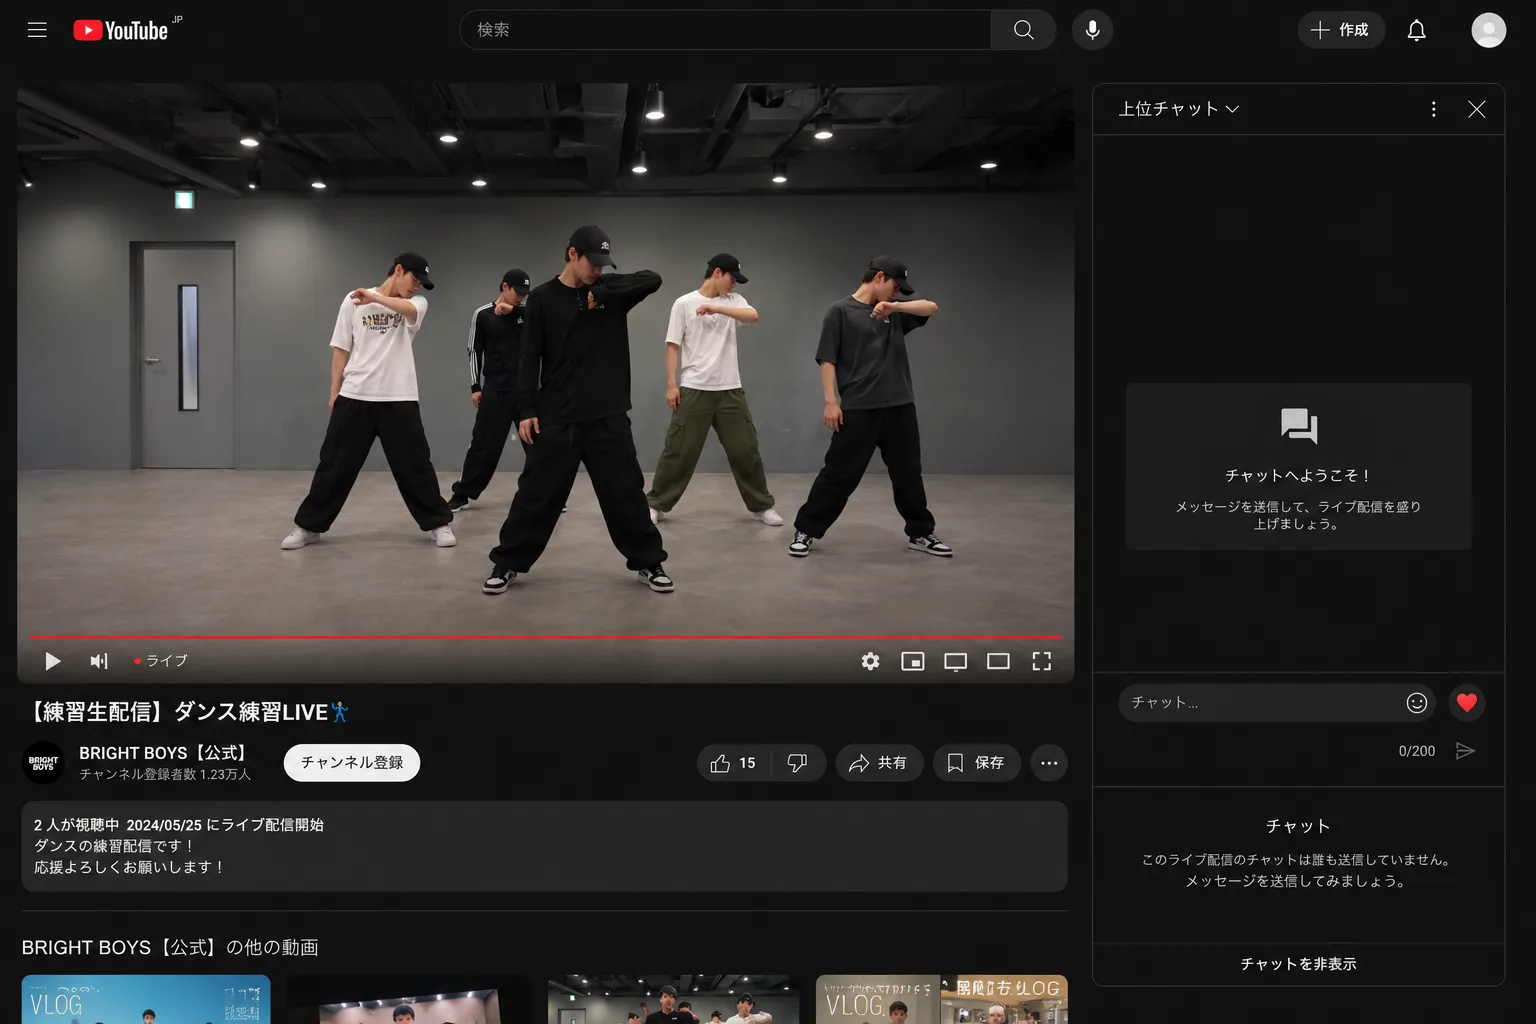Click the BRIGHT BOYS【公式】の他の動画 heading
Viewport: 1536px width, 1024px height.
click(x=170, y=947)
